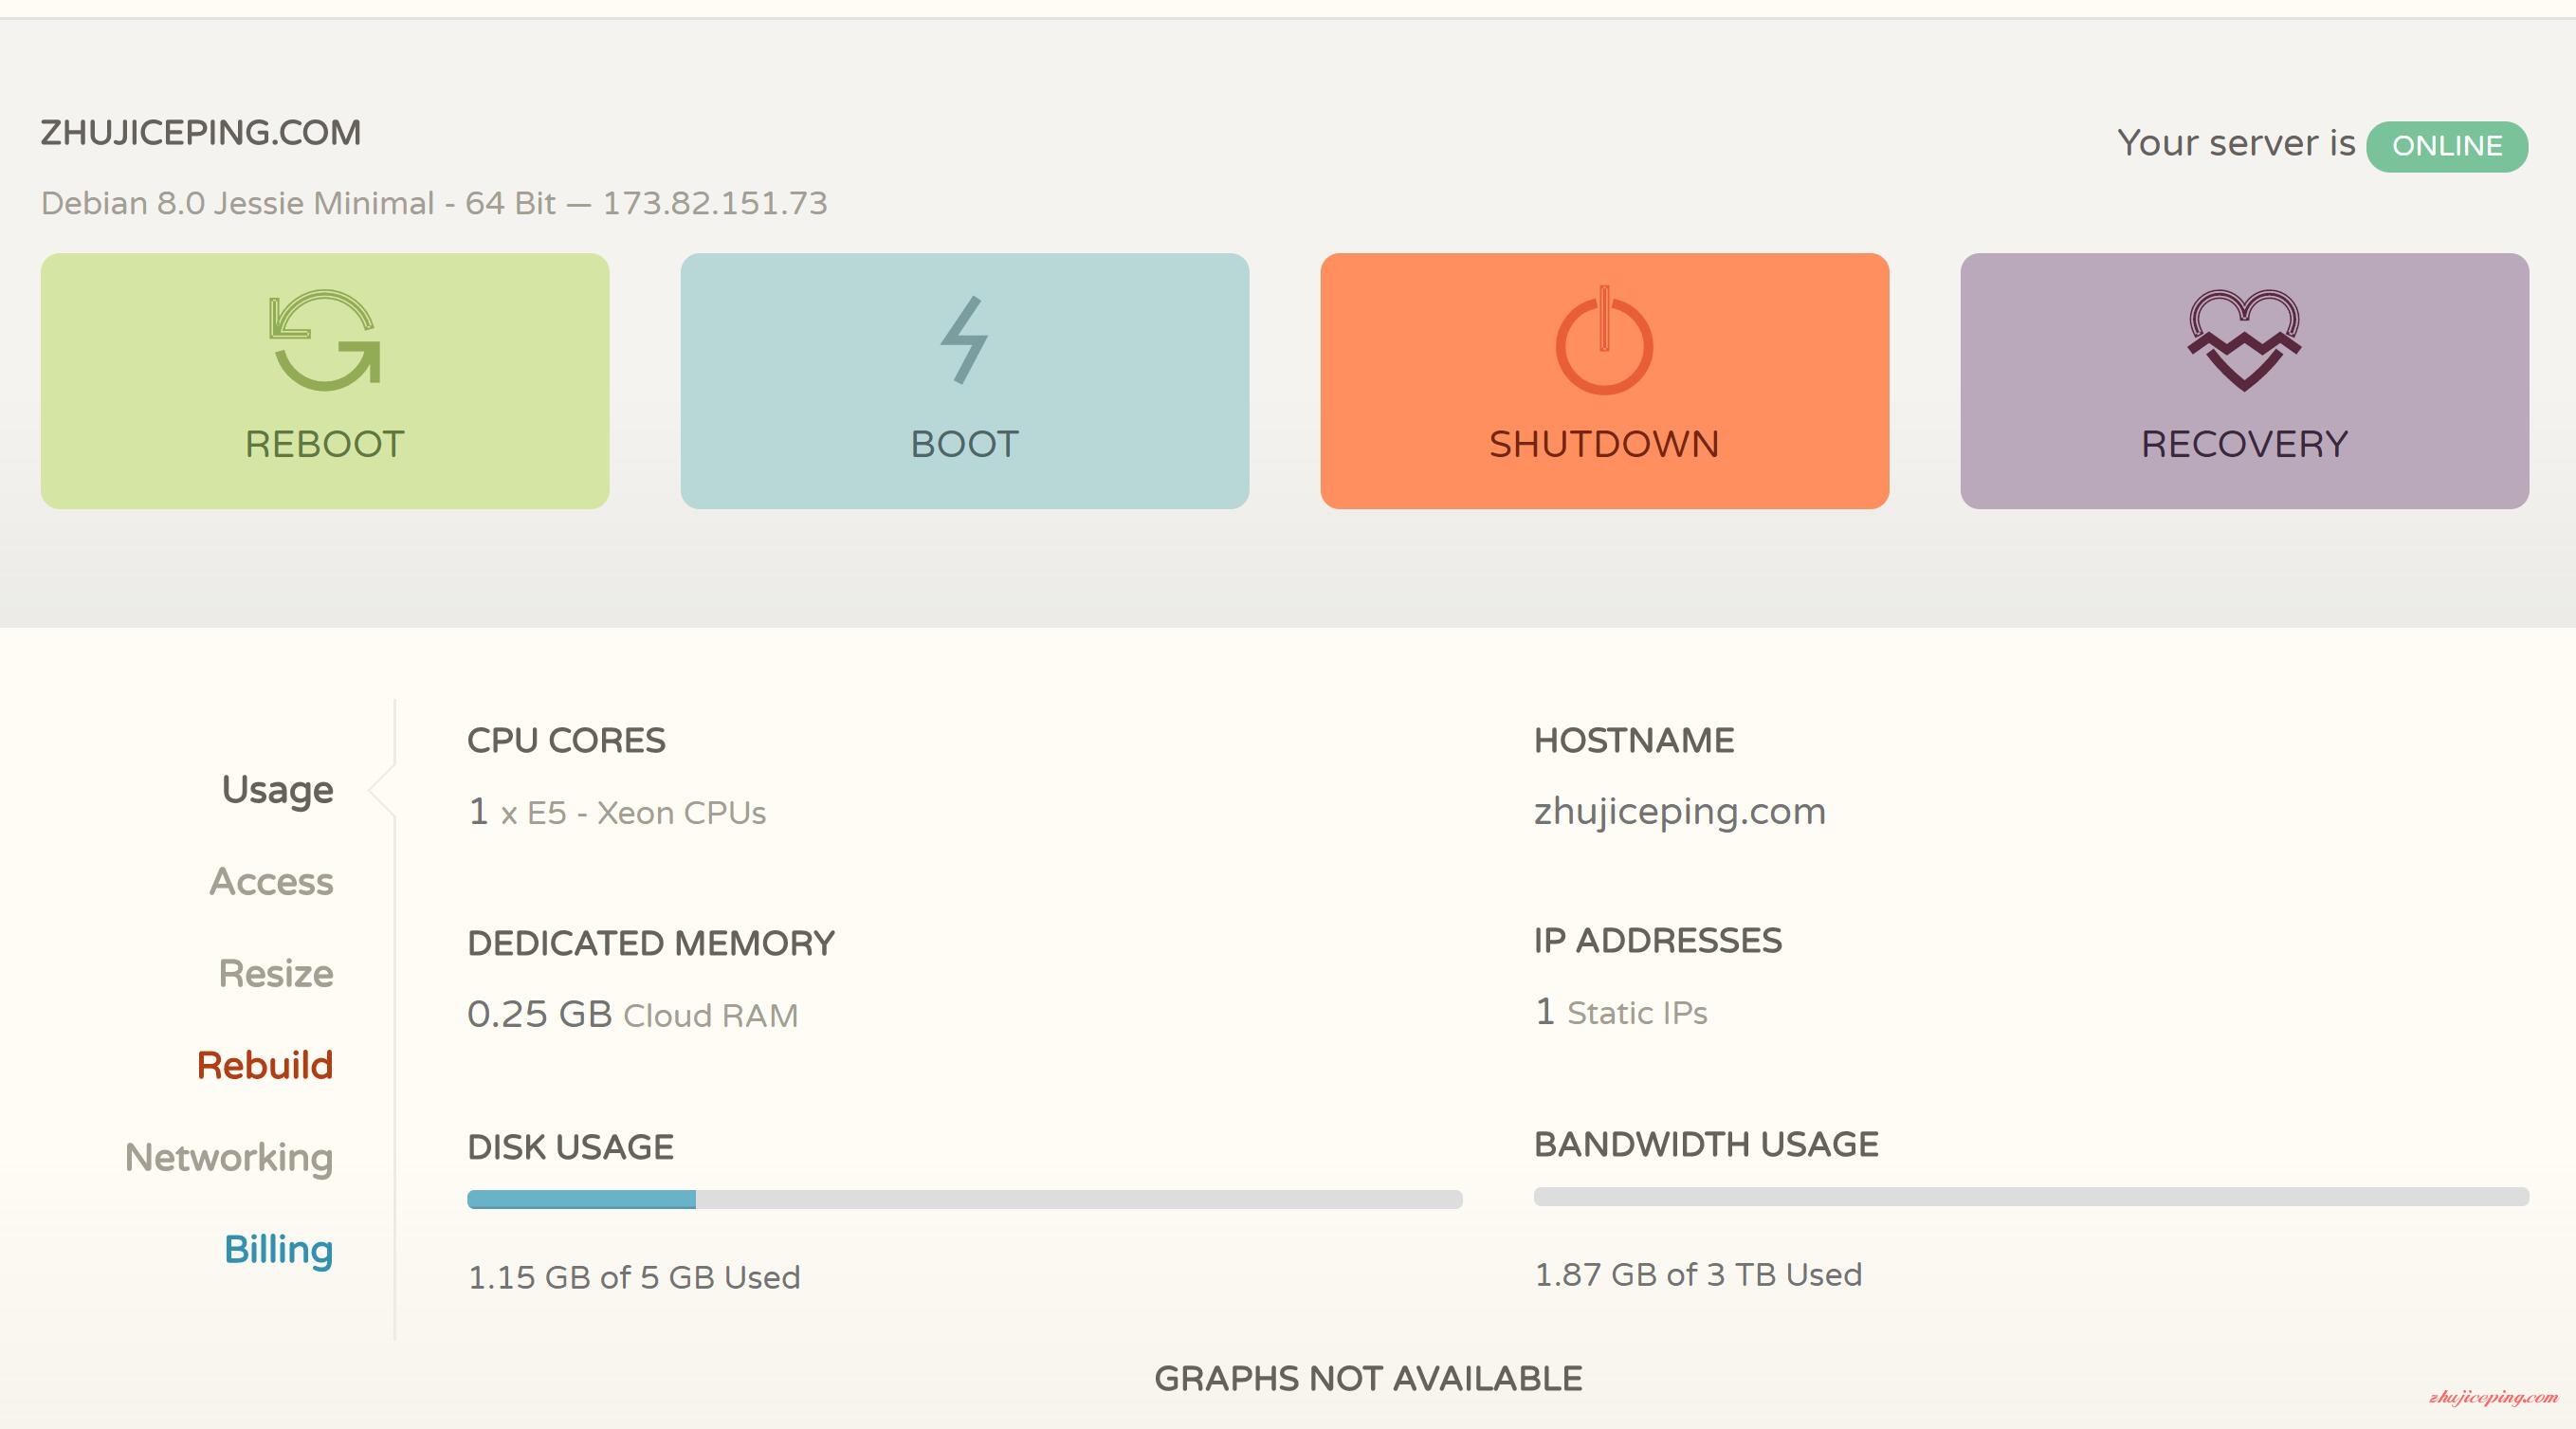Click the '1 x E5 - Xeon CPUs' text
2576x1429 pixels.
click(617, 812)
